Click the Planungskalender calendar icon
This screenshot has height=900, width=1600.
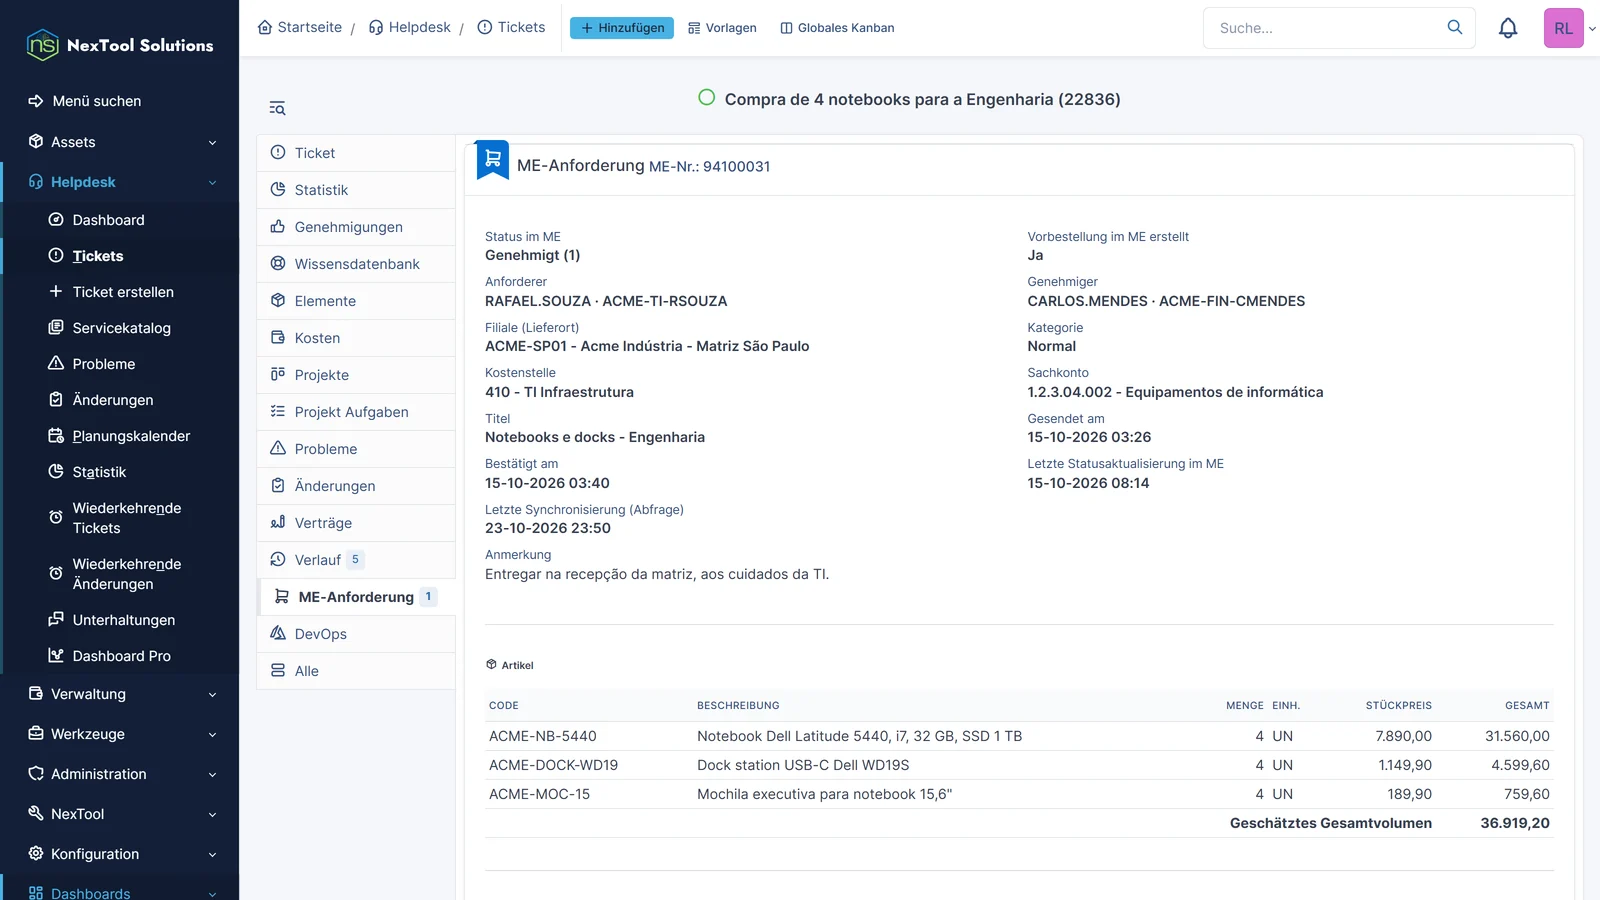(56, 436)
